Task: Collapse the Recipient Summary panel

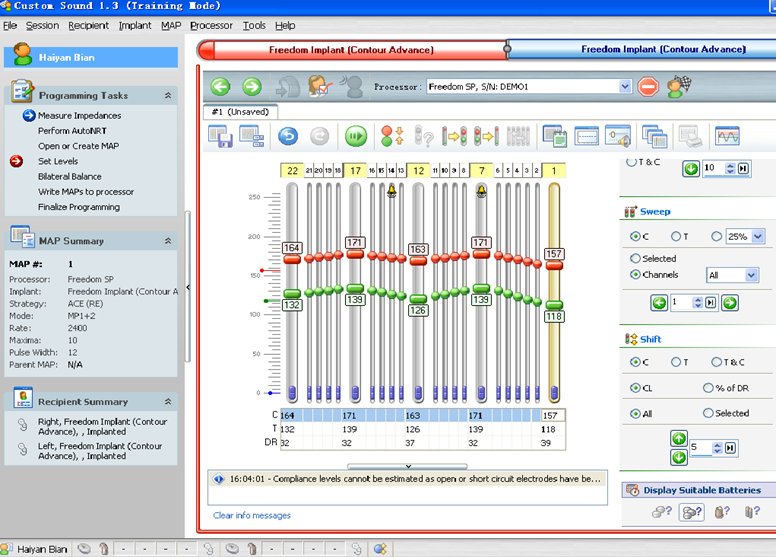Action: [168, 402]
